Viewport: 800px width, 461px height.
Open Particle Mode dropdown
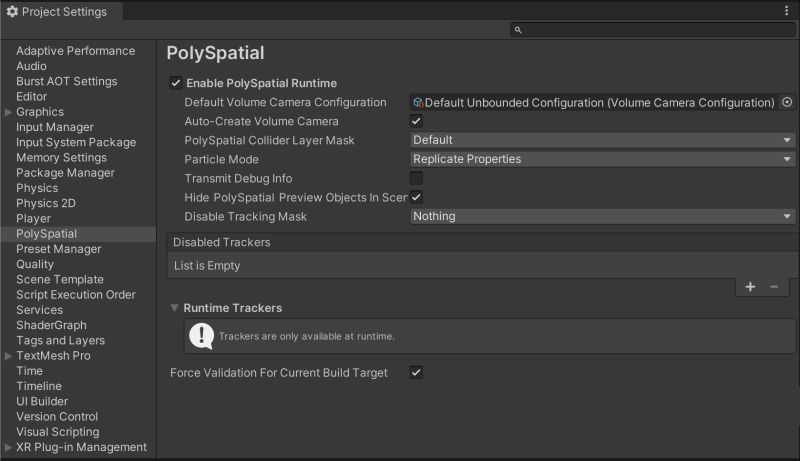pyautogui.click(x=603, y=159)
